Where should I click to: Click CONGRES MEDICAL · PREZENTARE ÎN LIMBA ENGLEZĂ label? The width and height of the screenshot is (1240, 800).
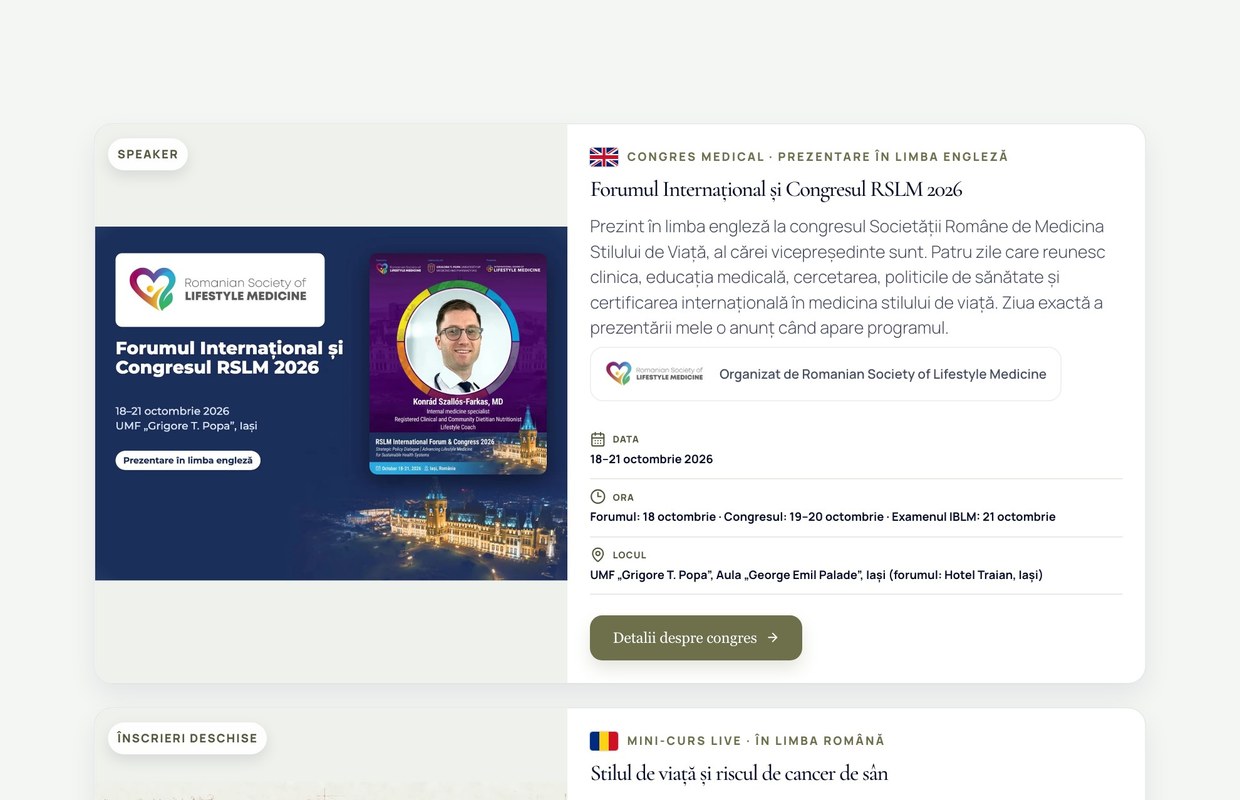tap(818, 157)
